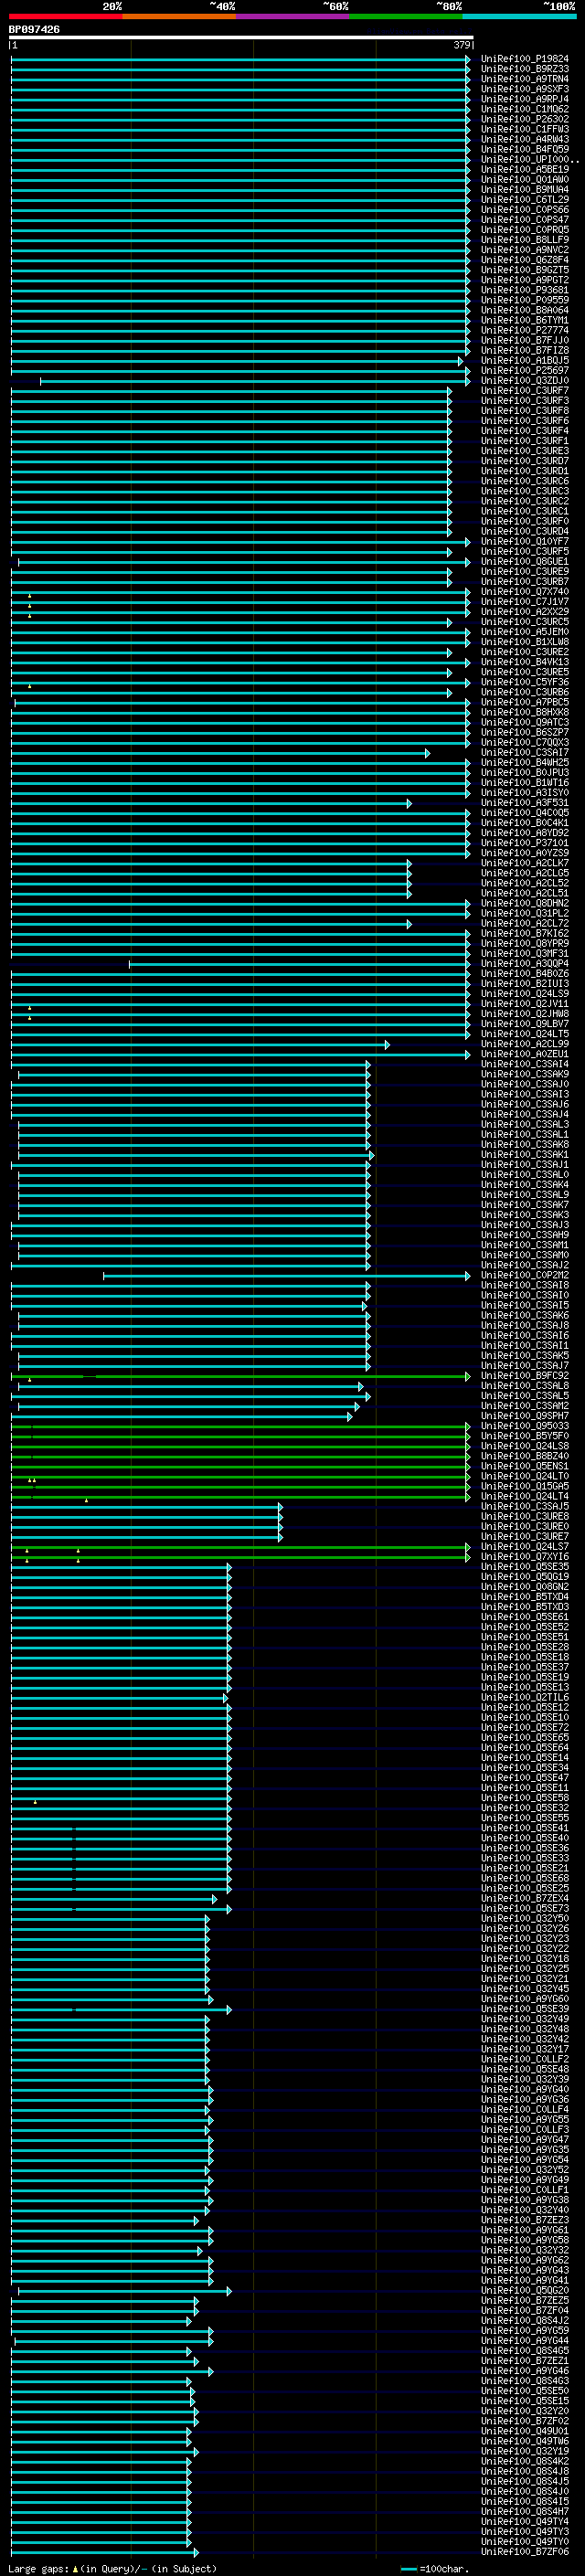Open hit UniRef100_P25697
This screenshot has height=2576, width=585.
[524, 370]
